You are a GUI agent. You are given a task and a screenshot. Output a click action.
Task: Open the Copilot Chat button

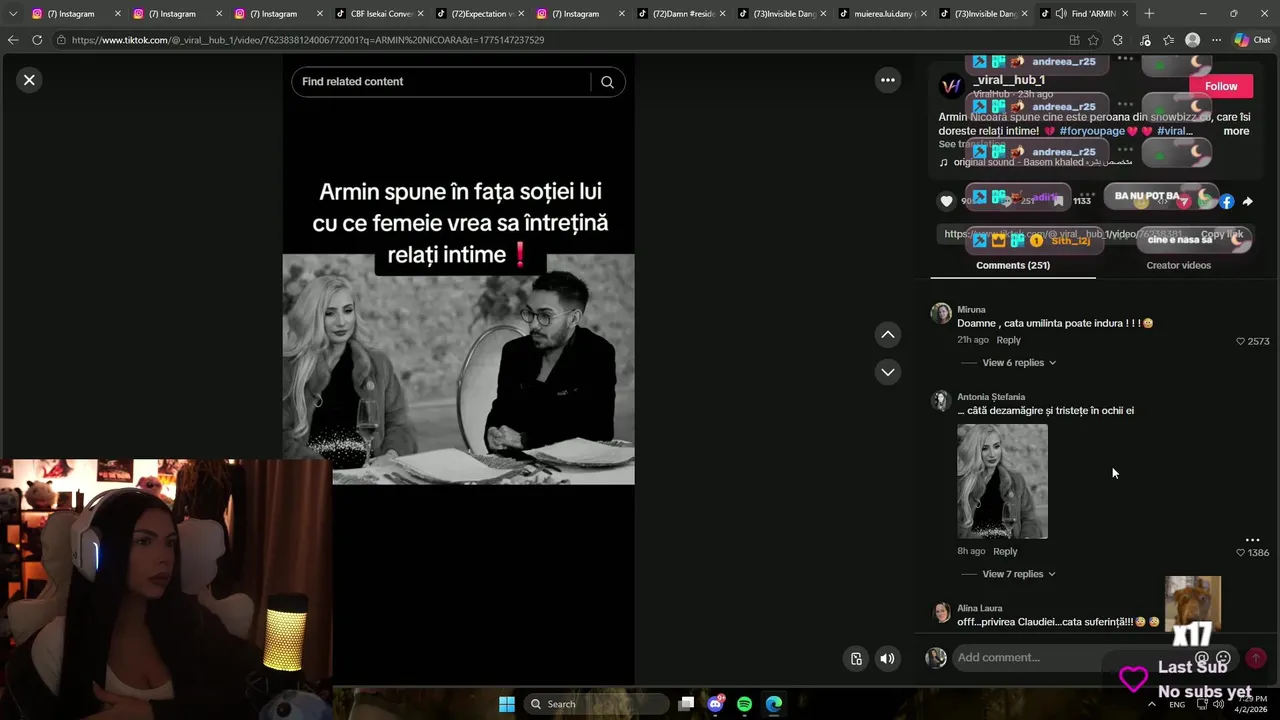tap(1252, 40)
